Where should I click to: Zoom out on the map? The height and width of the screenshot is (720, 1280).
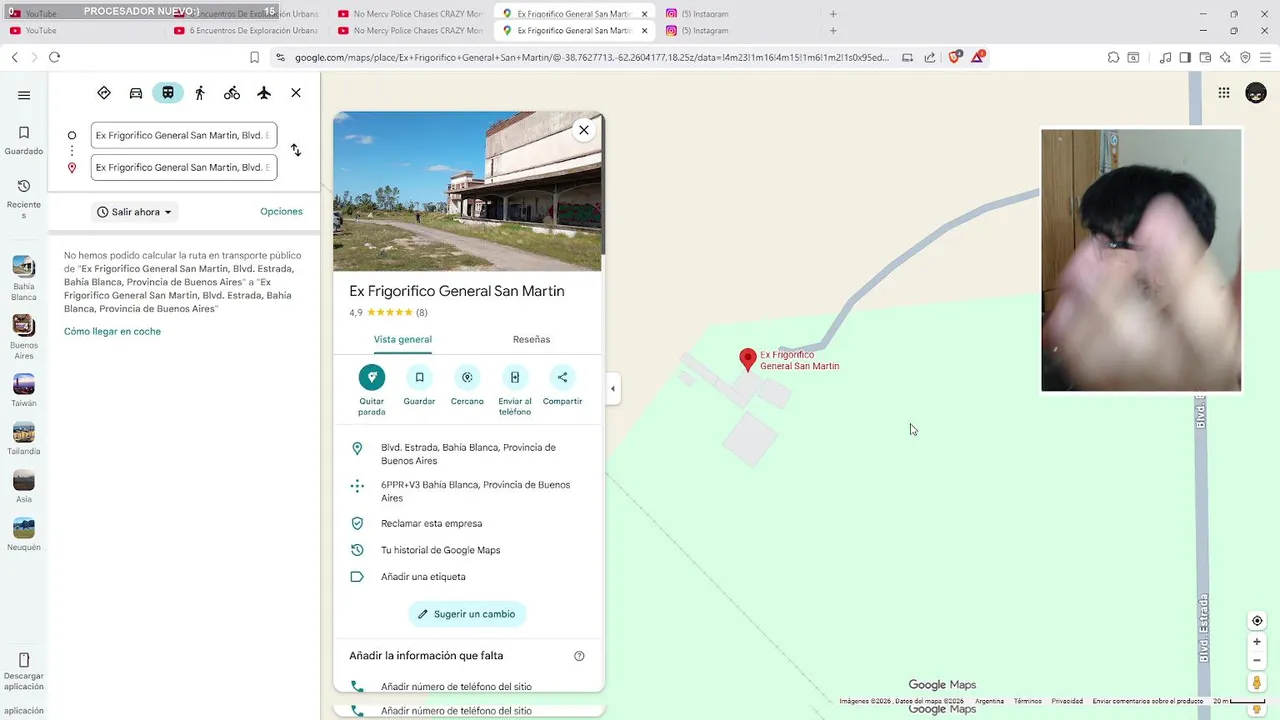[1257, 660]
